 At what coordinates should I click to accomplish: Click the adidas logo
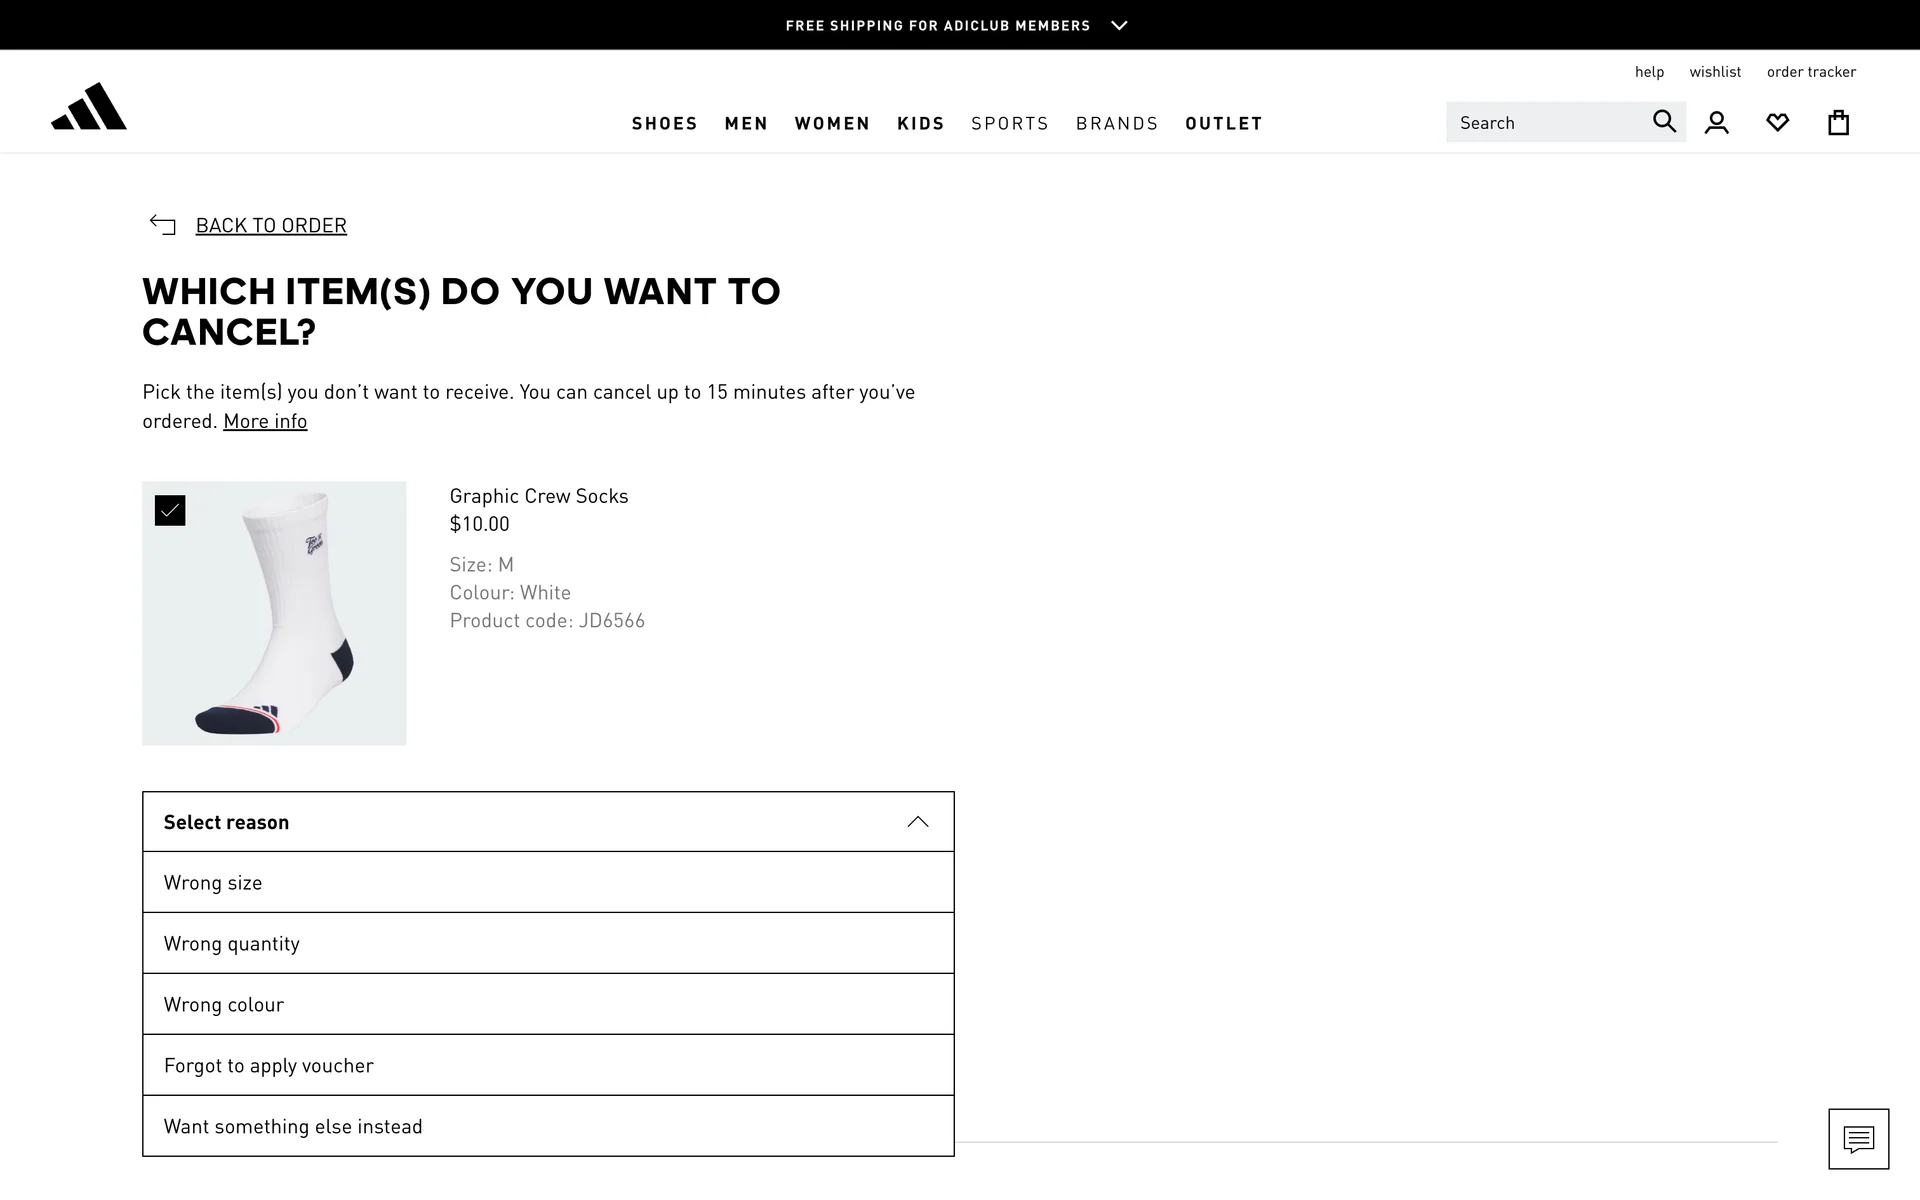(x=89, y=107)
